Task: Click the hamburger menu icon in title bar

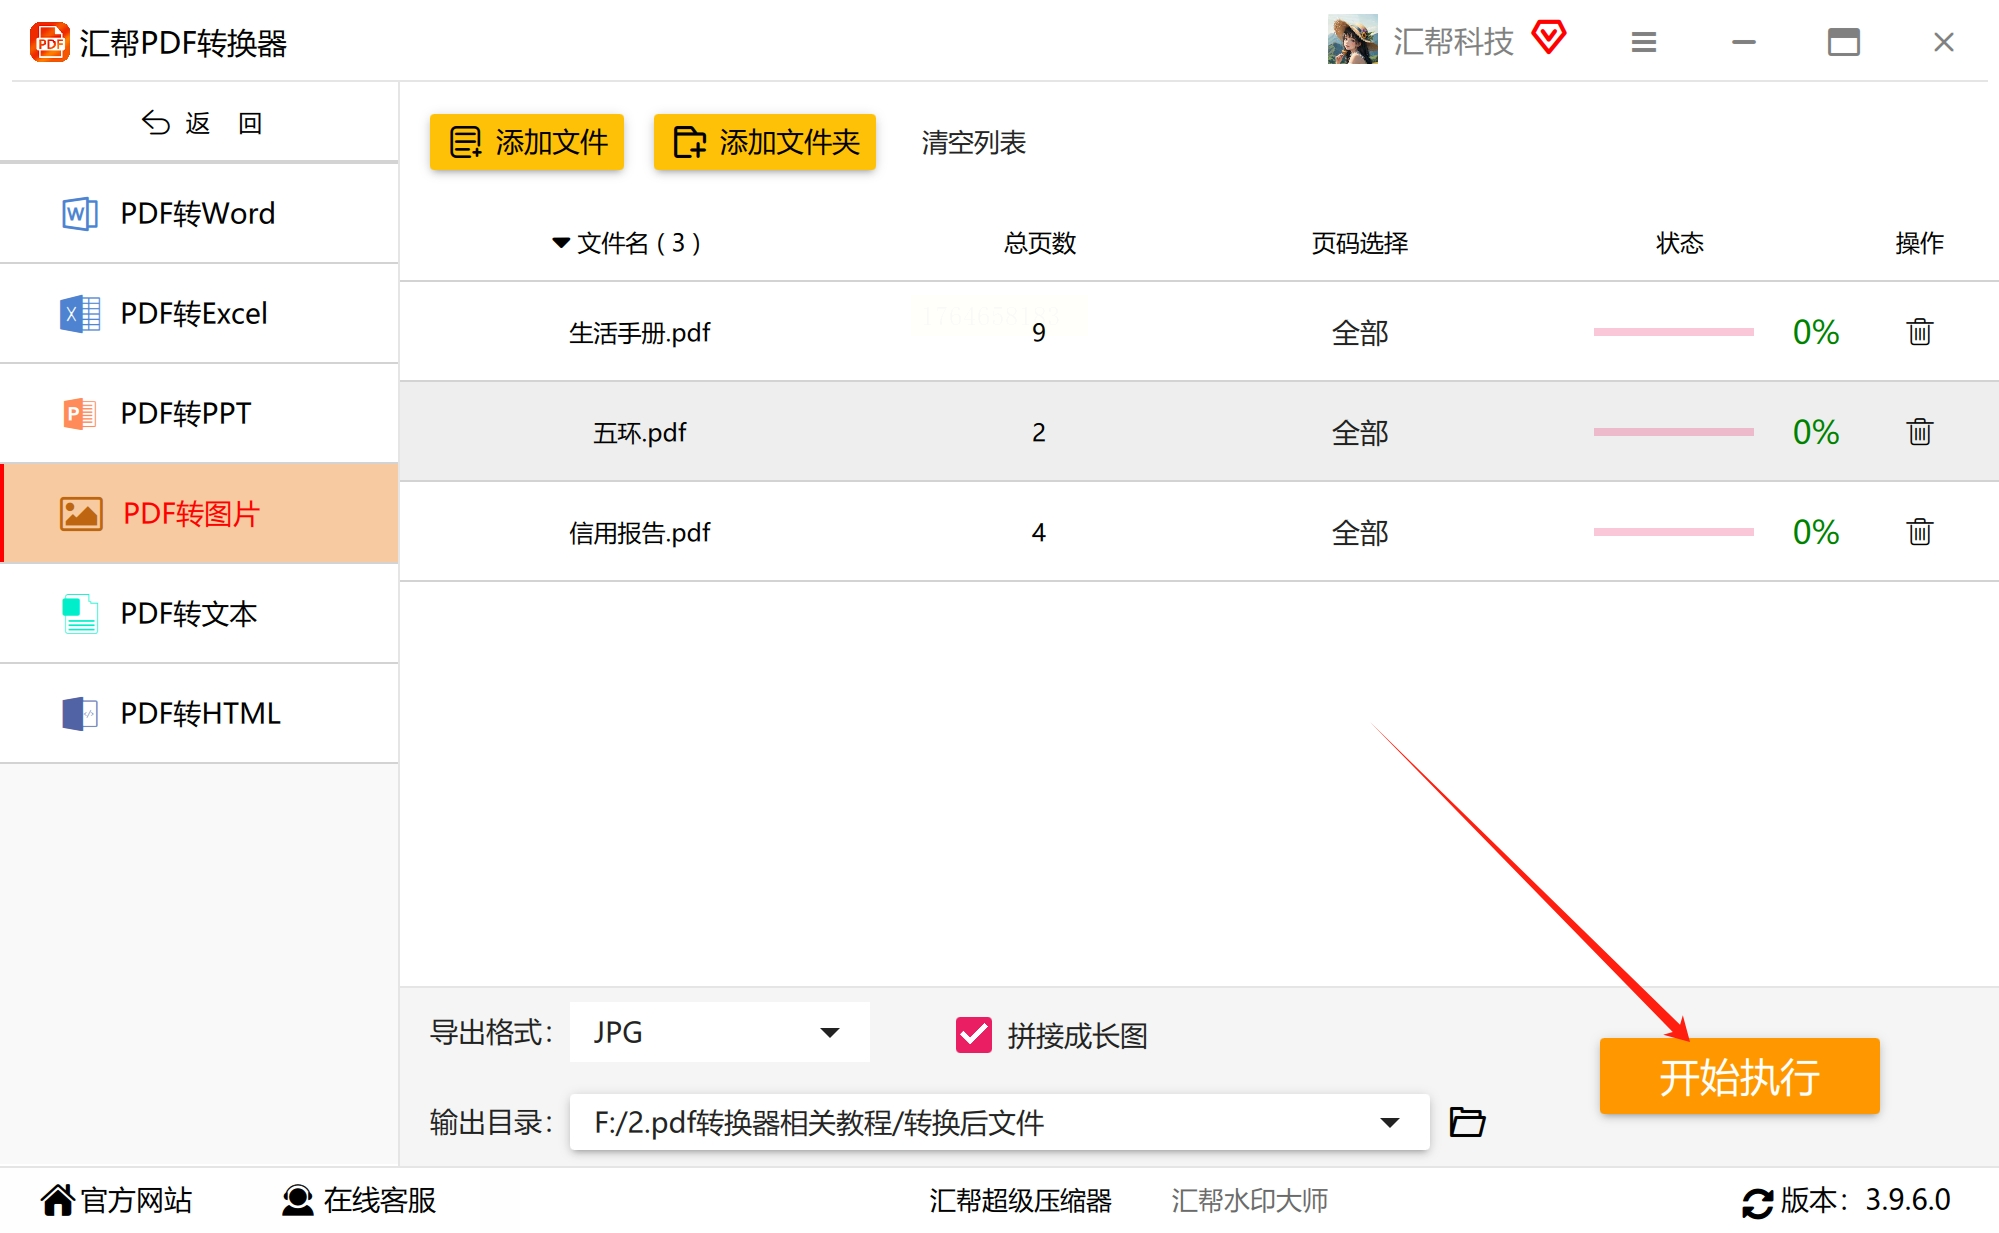Action: click(x=1643, y=42)
